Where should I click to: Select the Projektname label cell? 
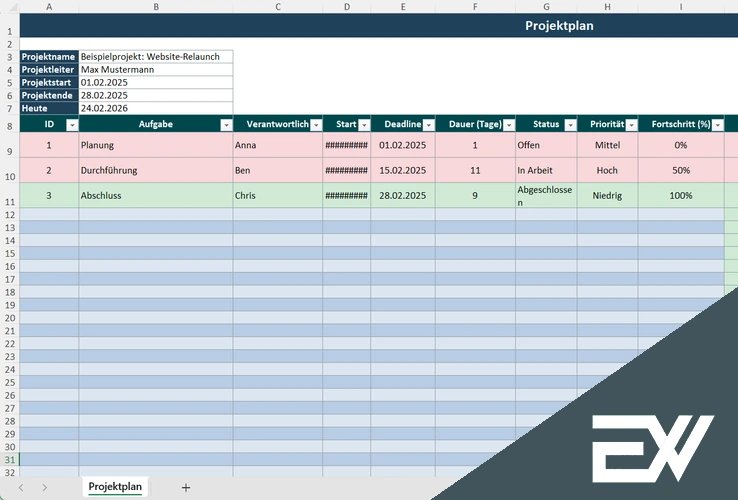pos(49,56)
